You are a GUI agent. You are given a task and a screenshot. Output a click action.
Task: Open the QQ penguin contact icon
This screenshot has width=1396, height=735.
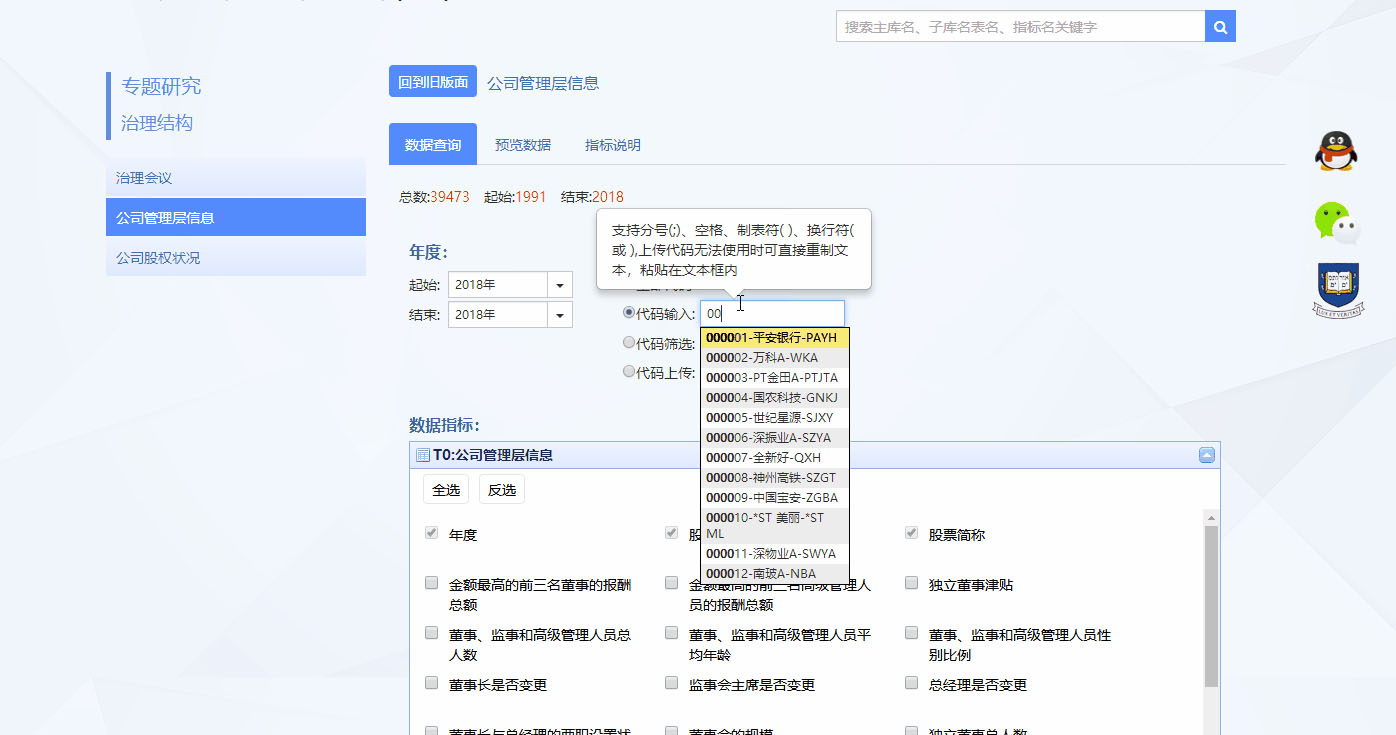(x=1336, y=151)
